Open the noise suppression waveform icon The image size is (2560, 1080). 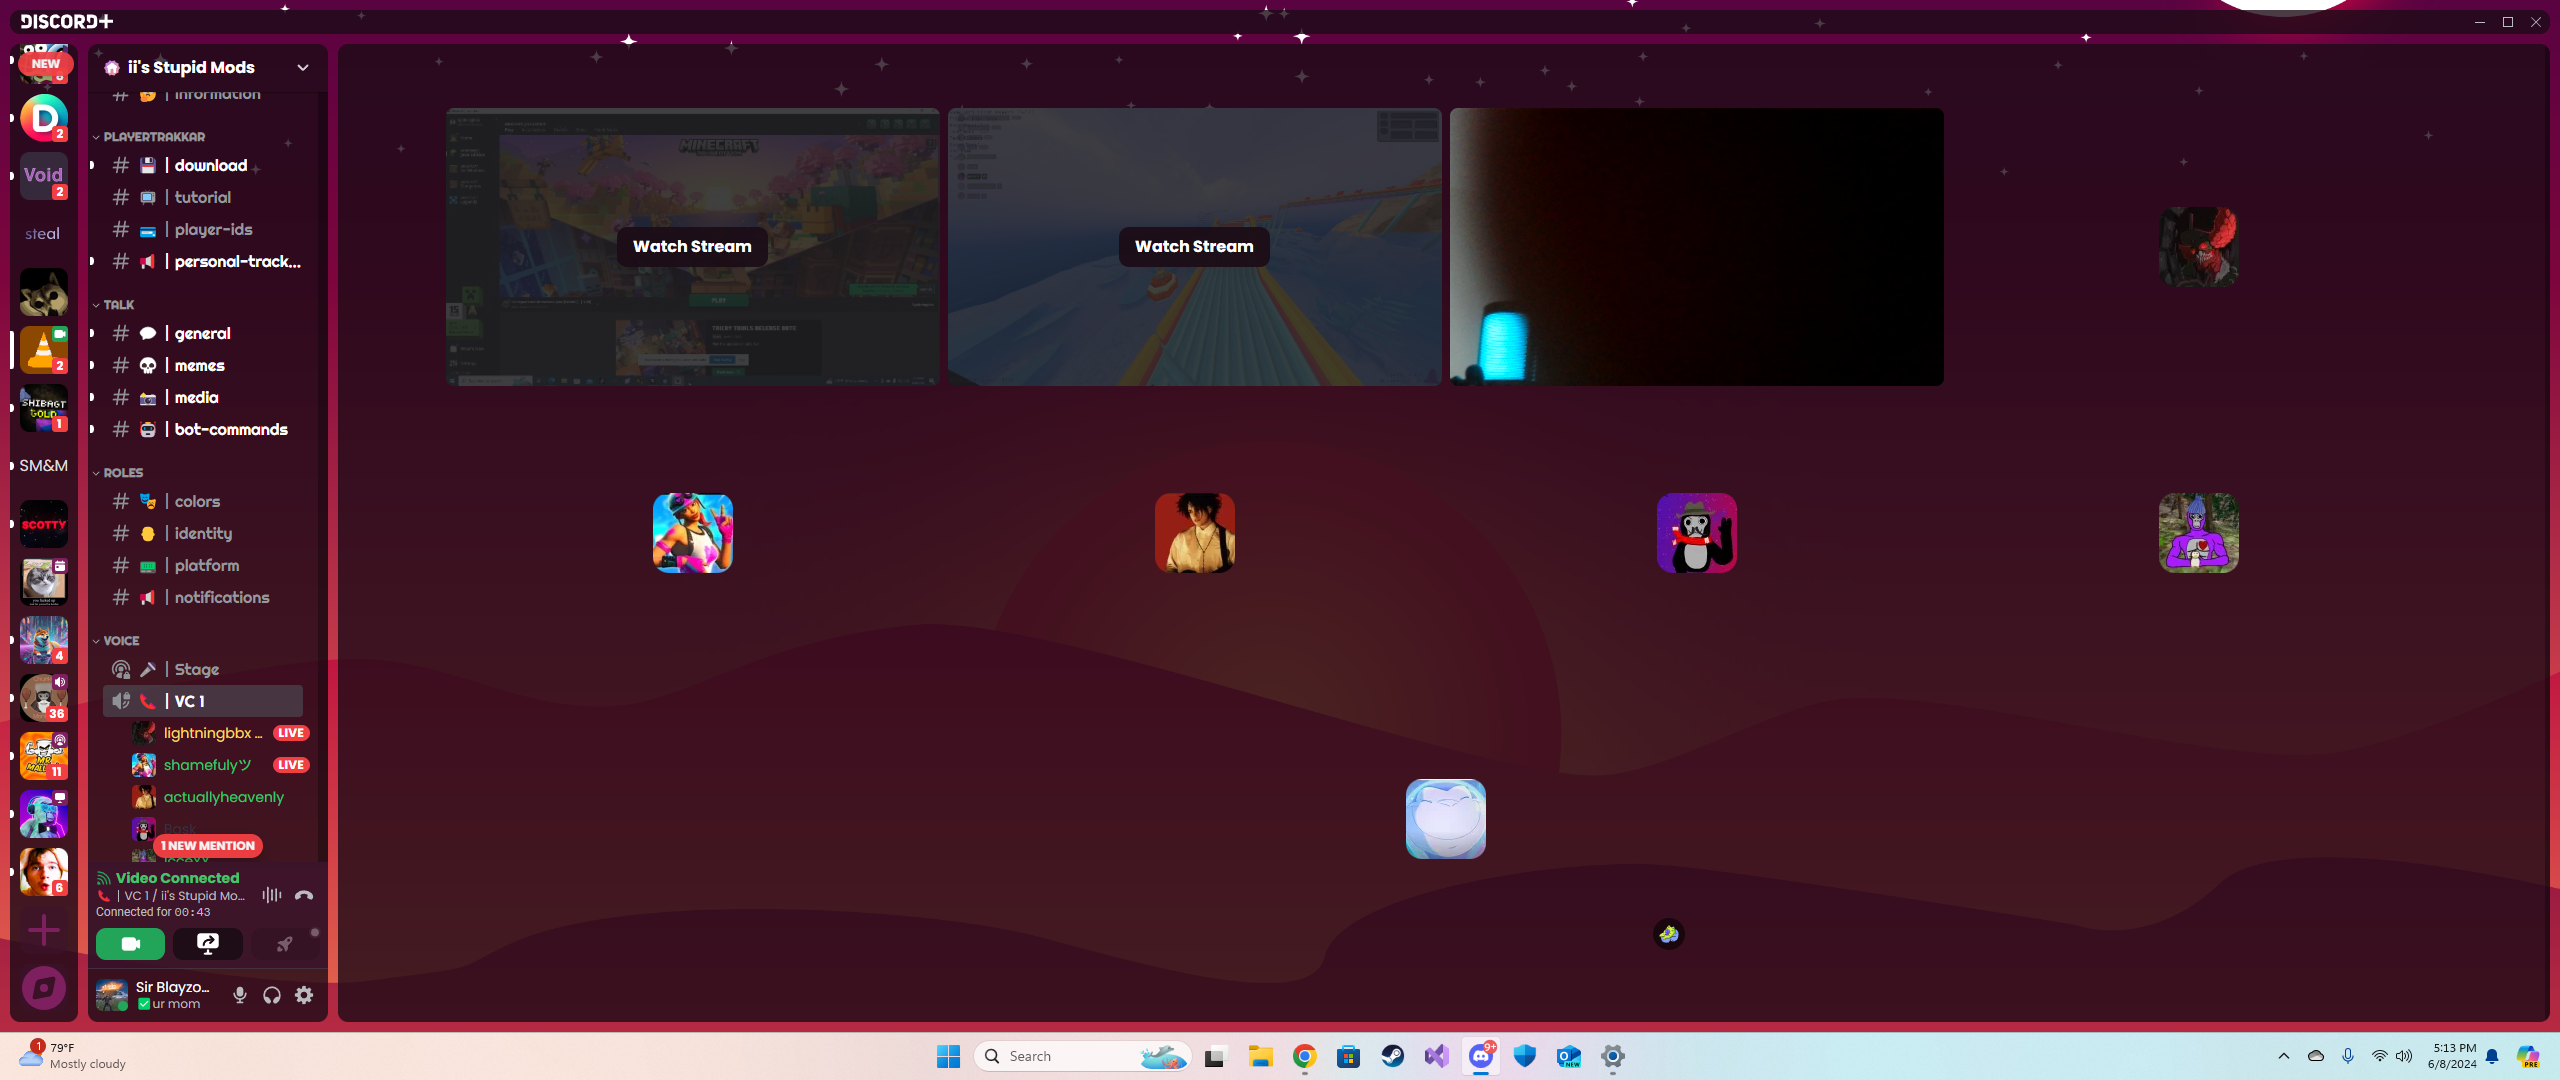click(x=272, y=895)
